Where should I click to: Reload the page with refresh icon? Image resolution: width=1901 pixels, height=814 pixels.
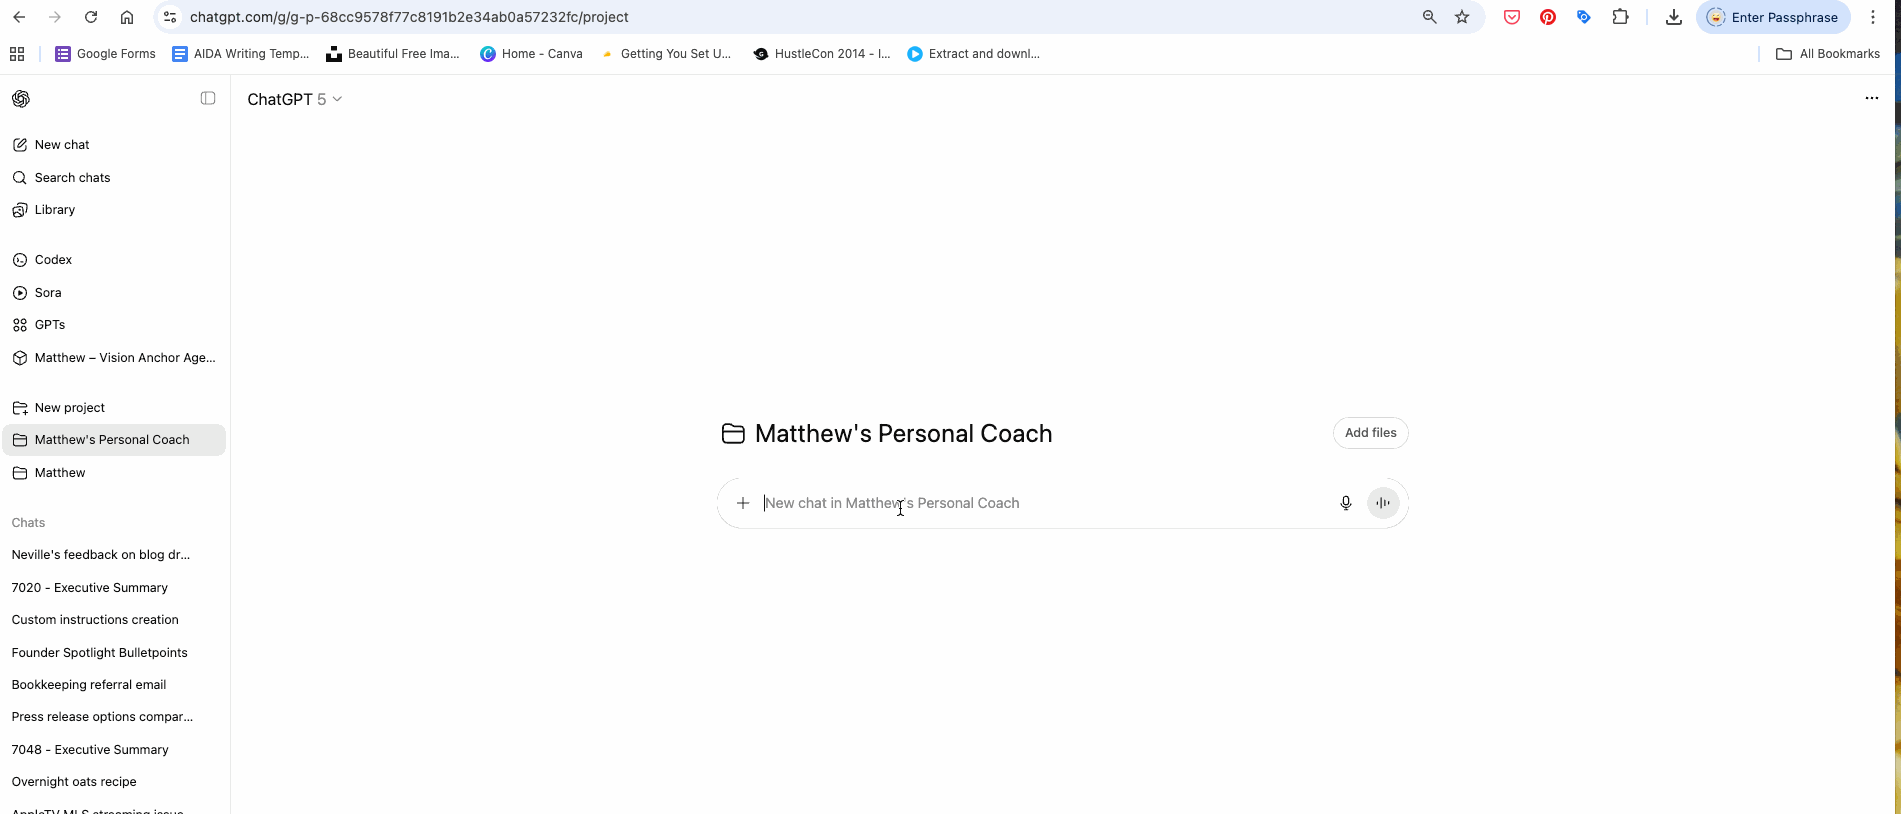[x=91, y=17]
